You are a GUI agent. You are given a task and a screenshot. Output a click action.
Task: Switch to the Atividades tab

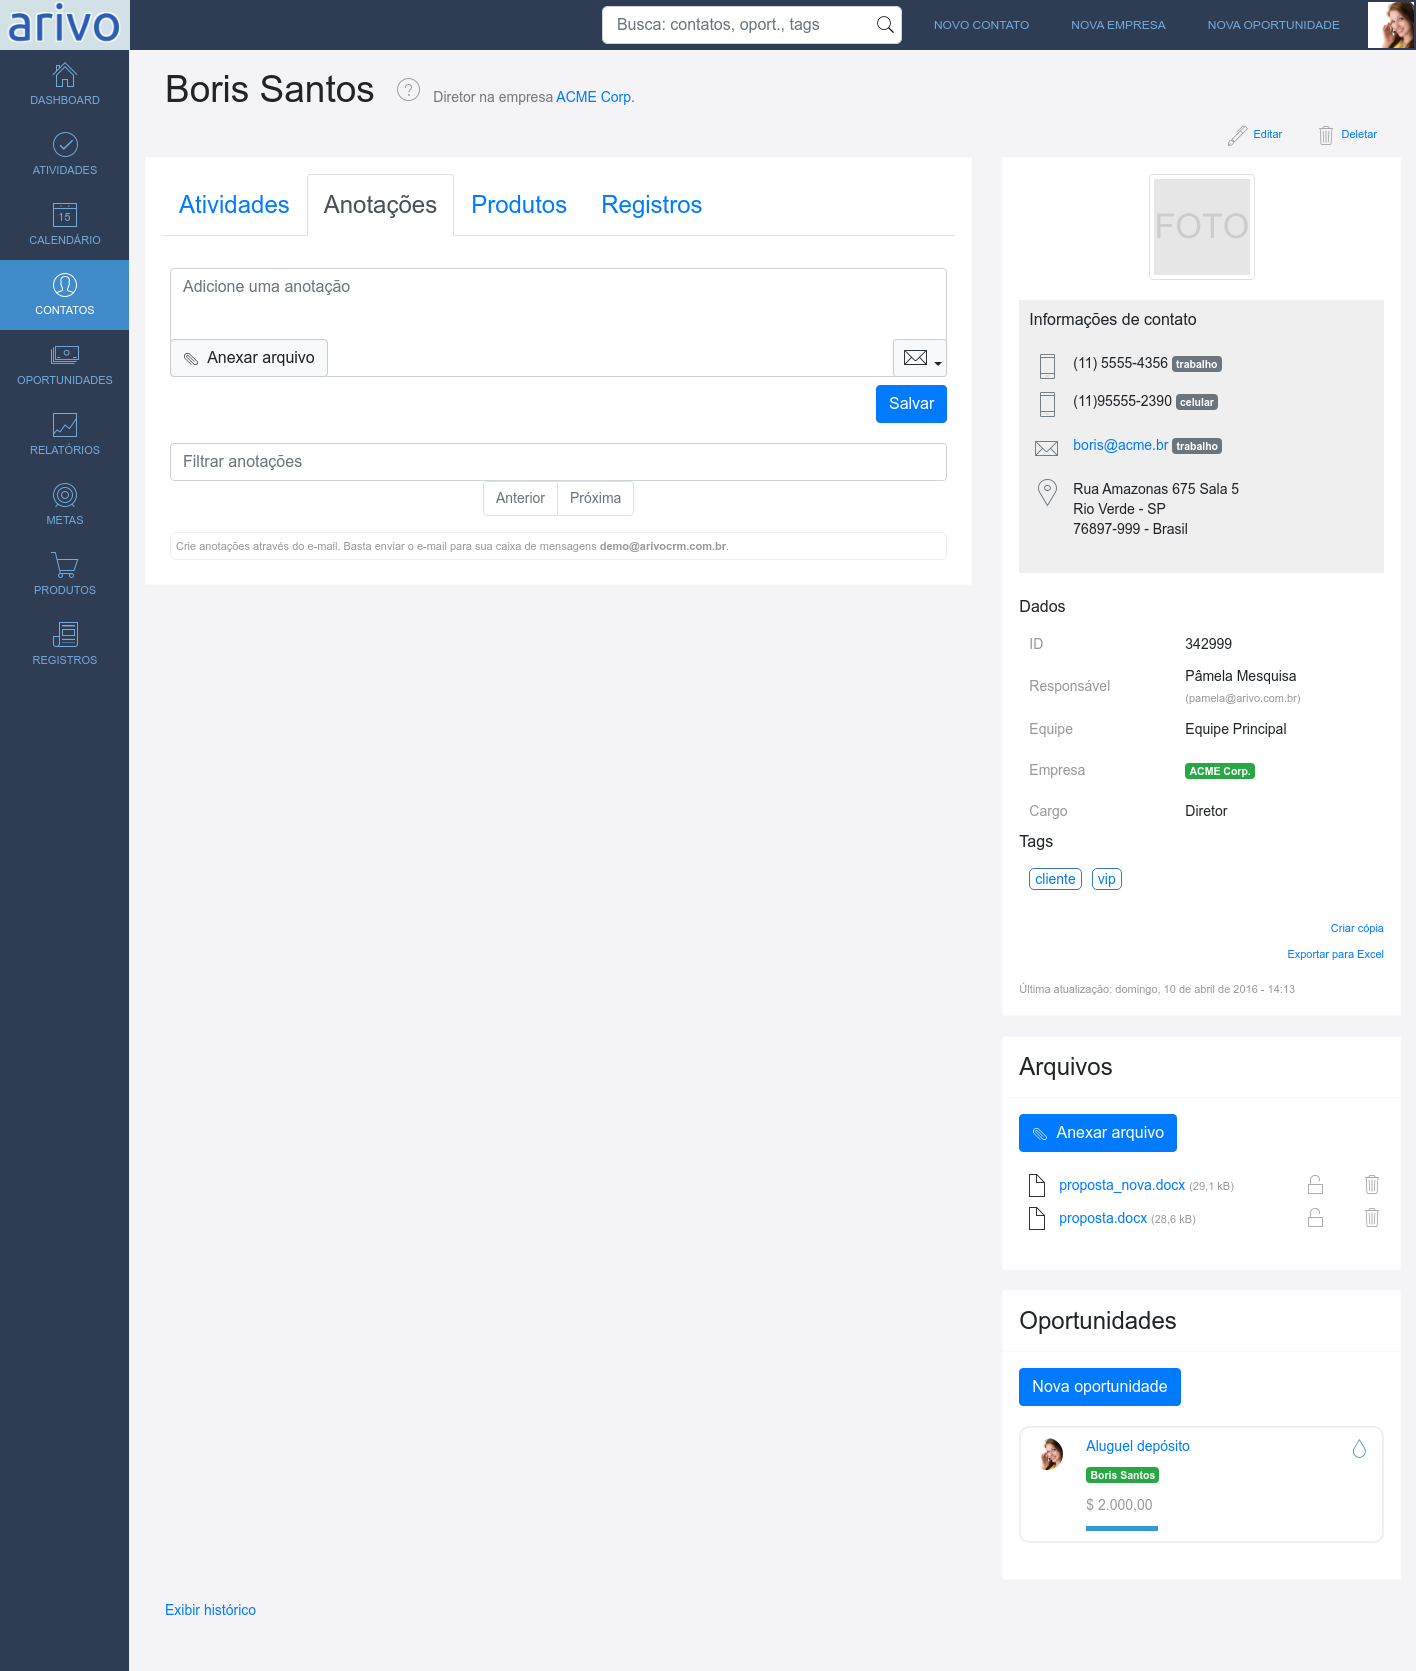234,205
